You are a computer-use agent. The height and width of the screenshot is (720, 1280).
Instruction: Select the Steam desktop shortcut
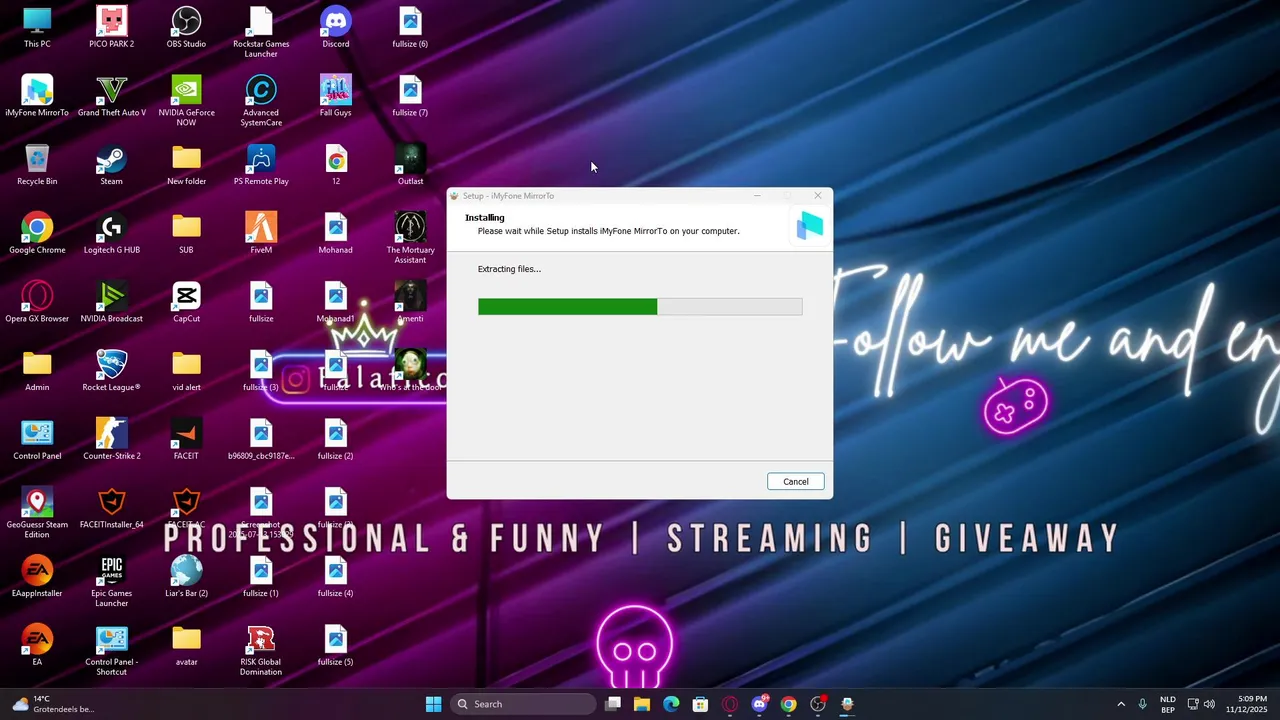[x=112, y=166]
